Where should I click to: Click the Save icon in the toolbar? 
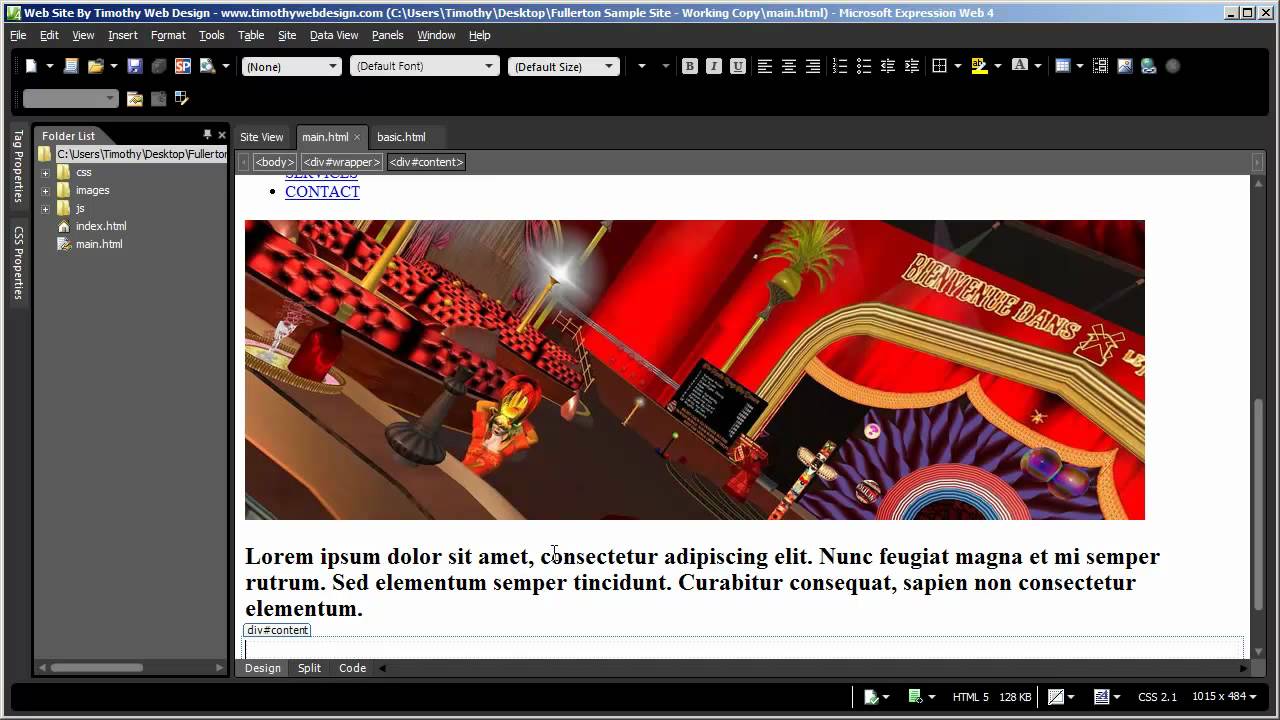coord(134,66)
